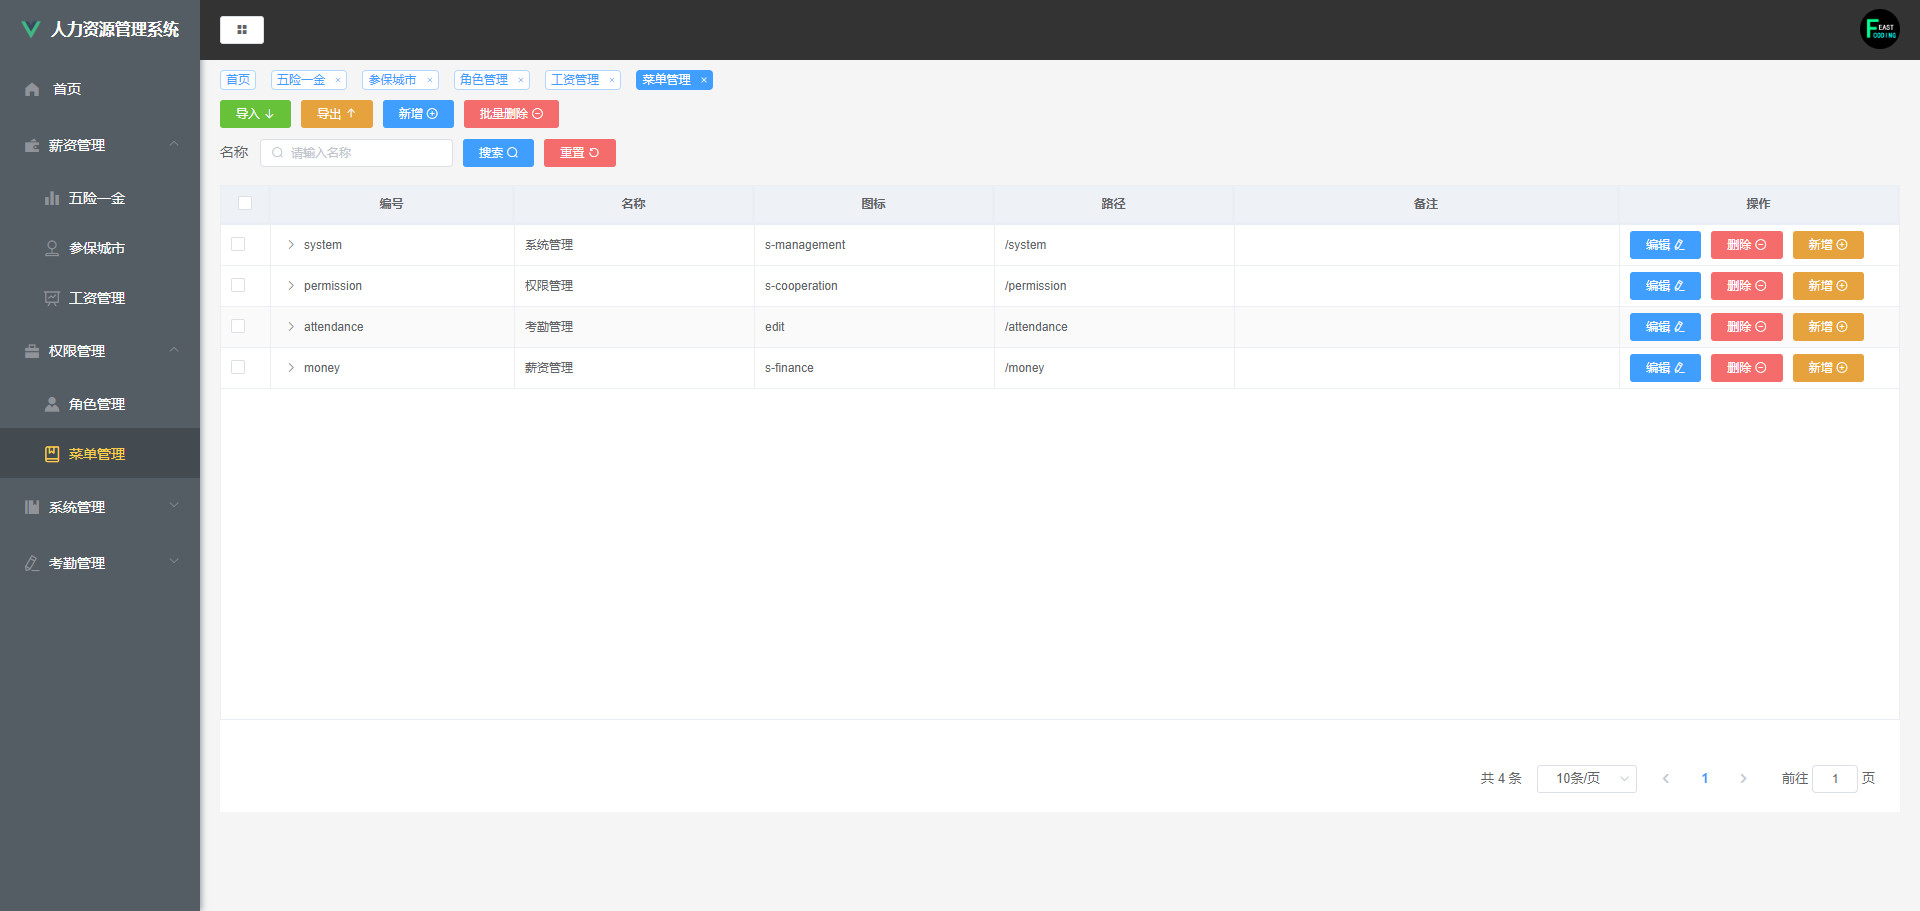The image size is (1920, 911).
Task: Edit the money row
Action: [x=1665, y=368]
